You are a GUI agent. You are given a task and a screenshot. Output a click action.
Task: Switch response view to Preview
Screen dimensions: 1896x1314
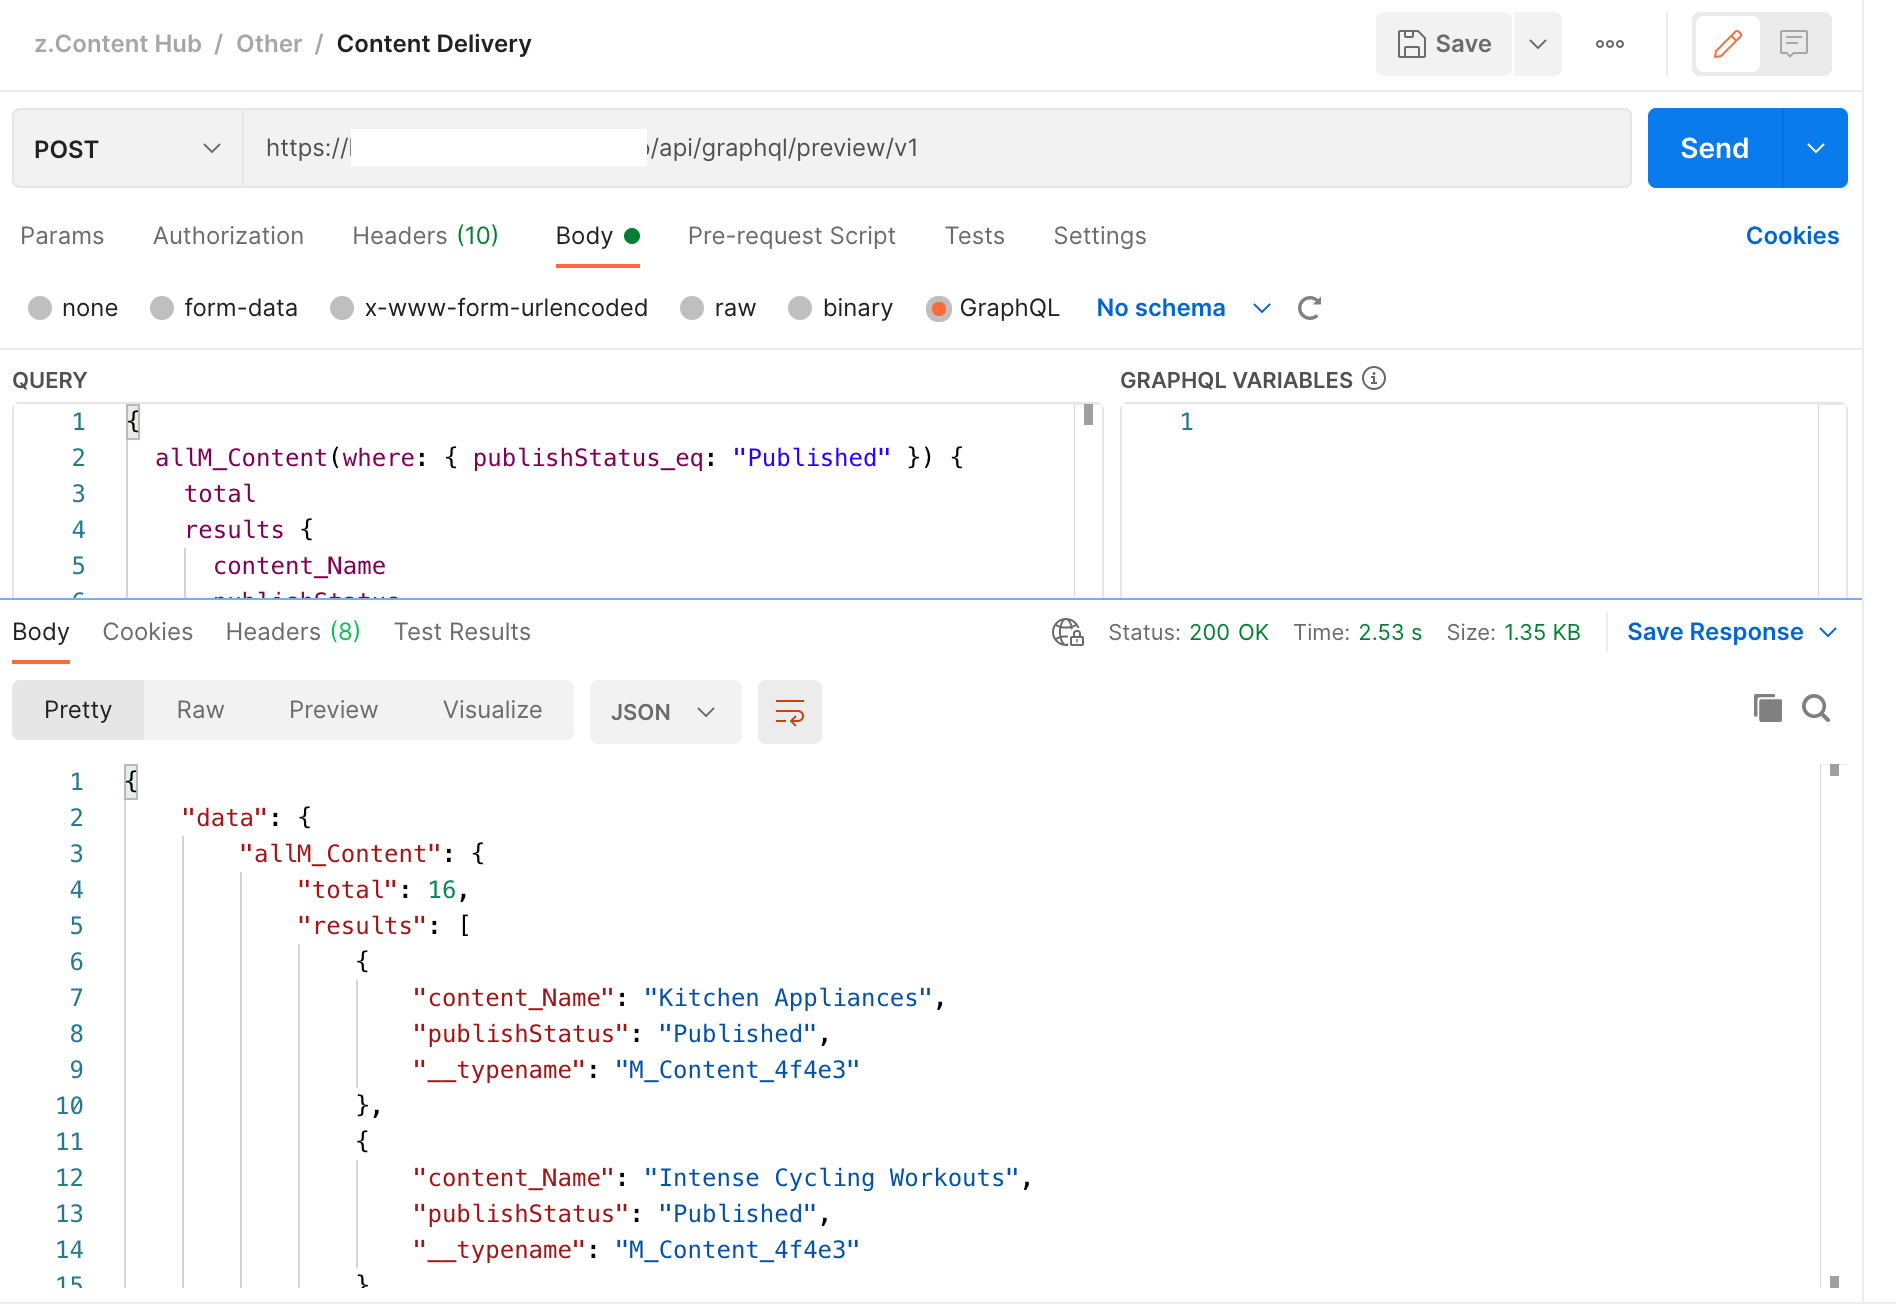[333, 710]
